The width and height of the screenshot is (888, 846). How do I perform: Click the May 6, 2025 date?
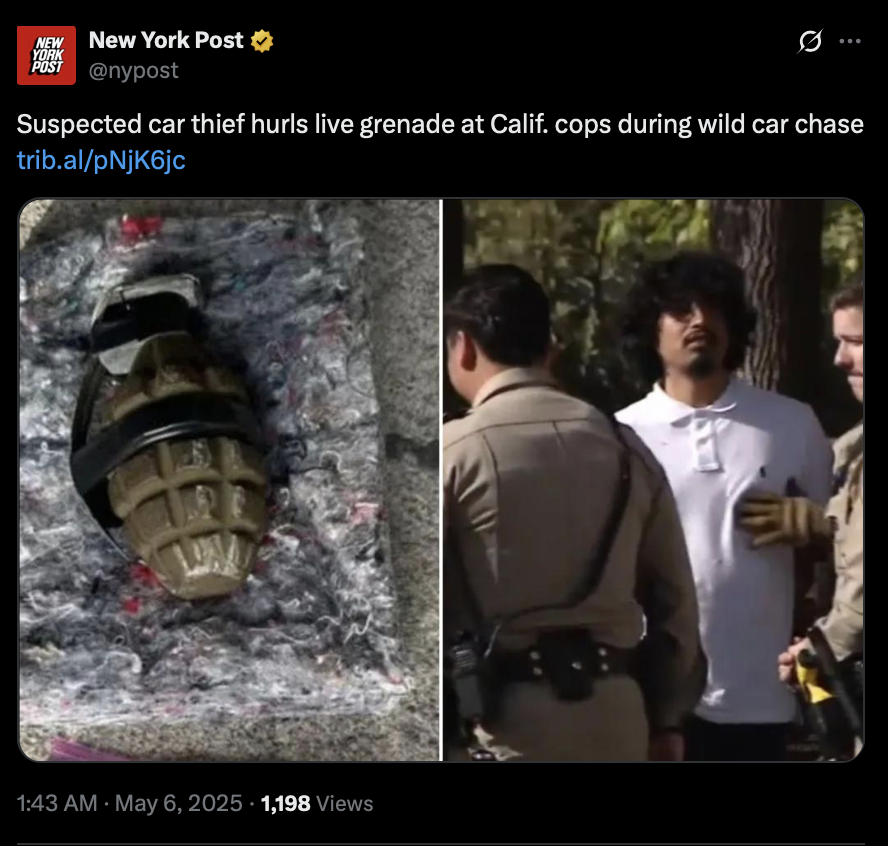[x=178, y=803]
